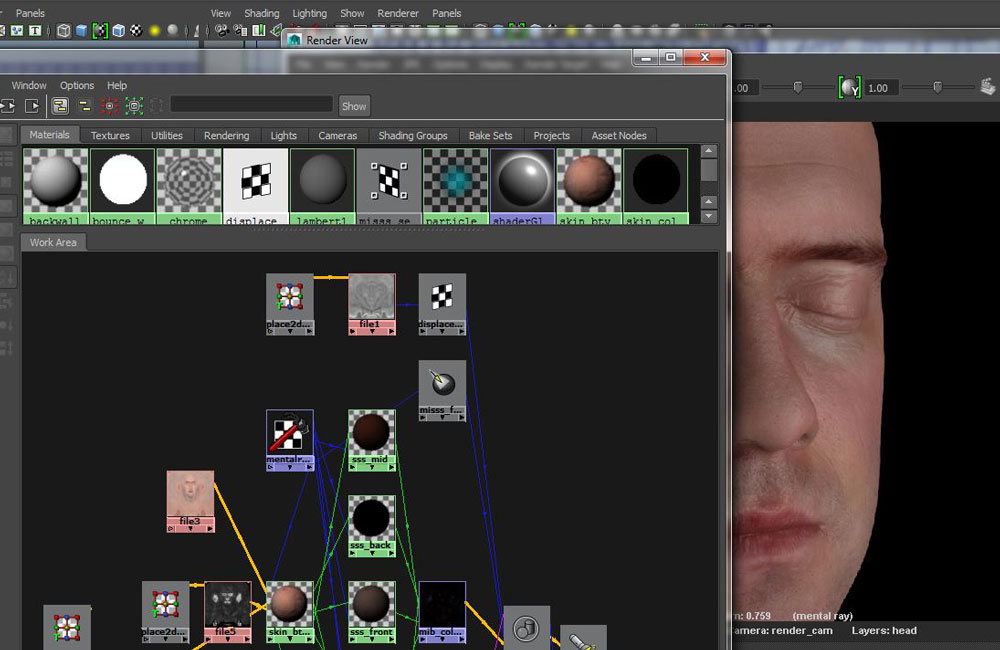This screenshot has width=1000, height=650.
Task: Toggle the green-bracketed sphere icon in viewport toolbar
Action: (x=100, y=31)
